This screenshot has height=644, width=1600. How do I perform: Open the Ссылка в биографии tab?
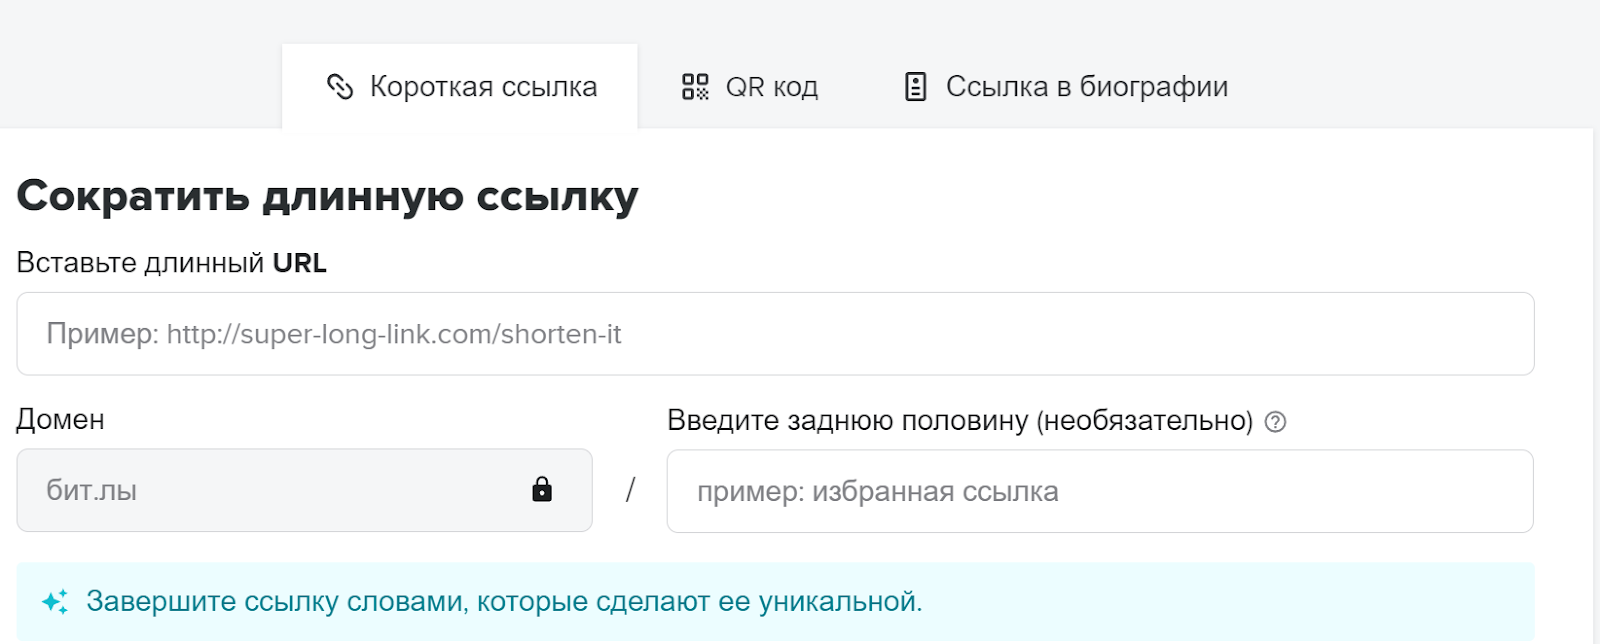pyautogui.click(x=1066, y=87)
